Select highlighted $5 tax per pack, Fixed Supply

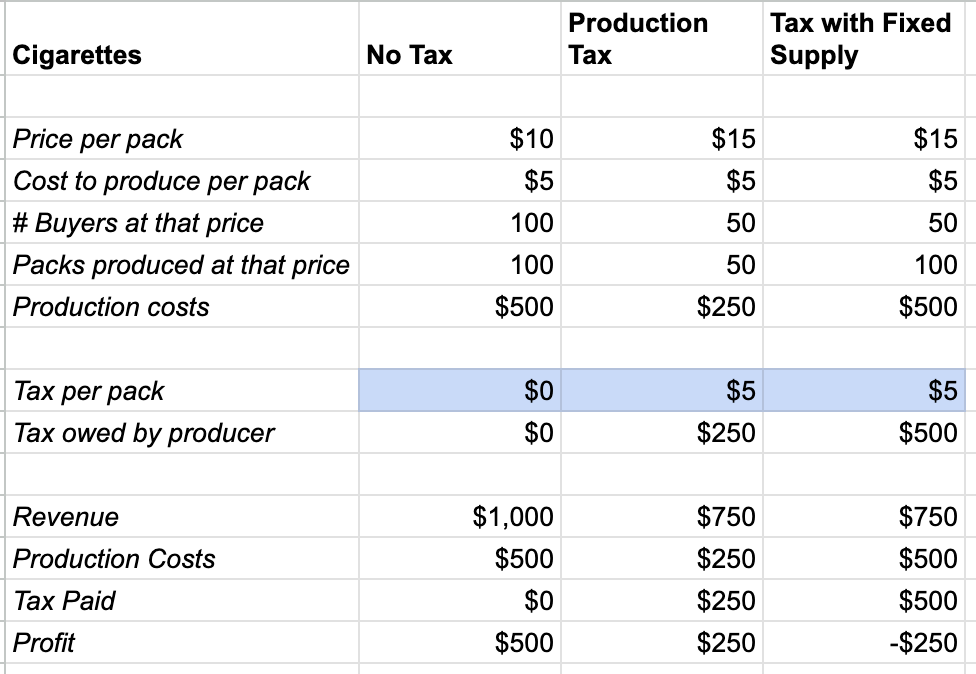pyautogui.click(x=864, y=391)
